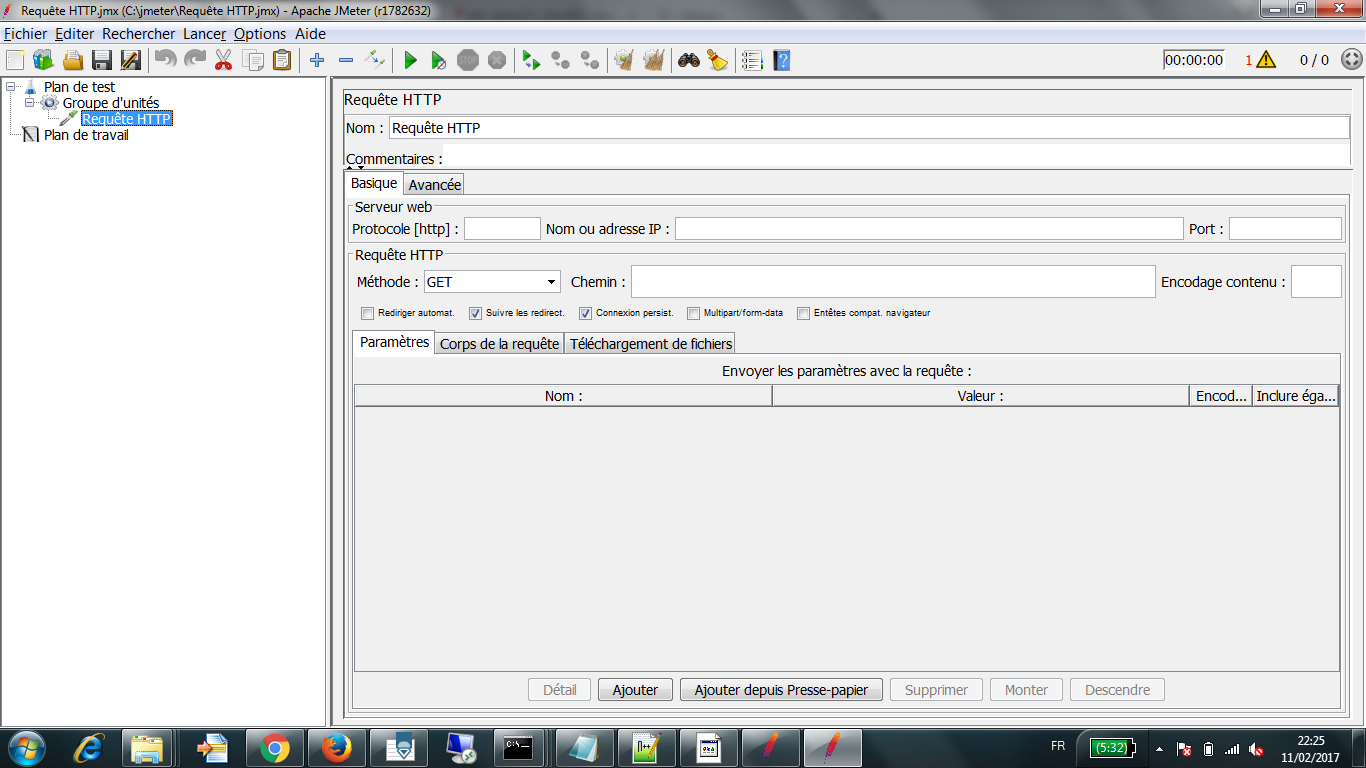Screen dimensions: 1366x768
Task: Save the test plan using the disk icon
Action: [x=101, y=60]
